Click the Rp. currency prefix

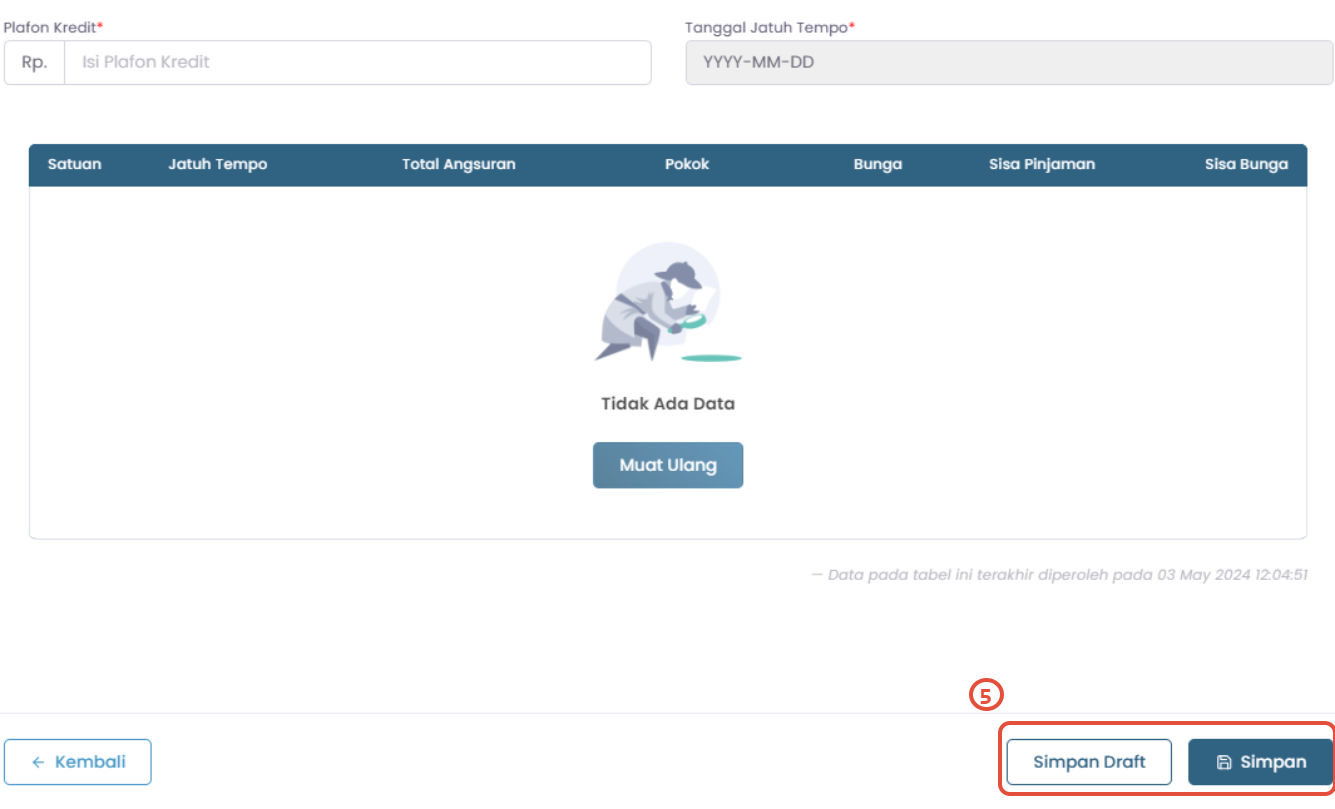point(35,62)
